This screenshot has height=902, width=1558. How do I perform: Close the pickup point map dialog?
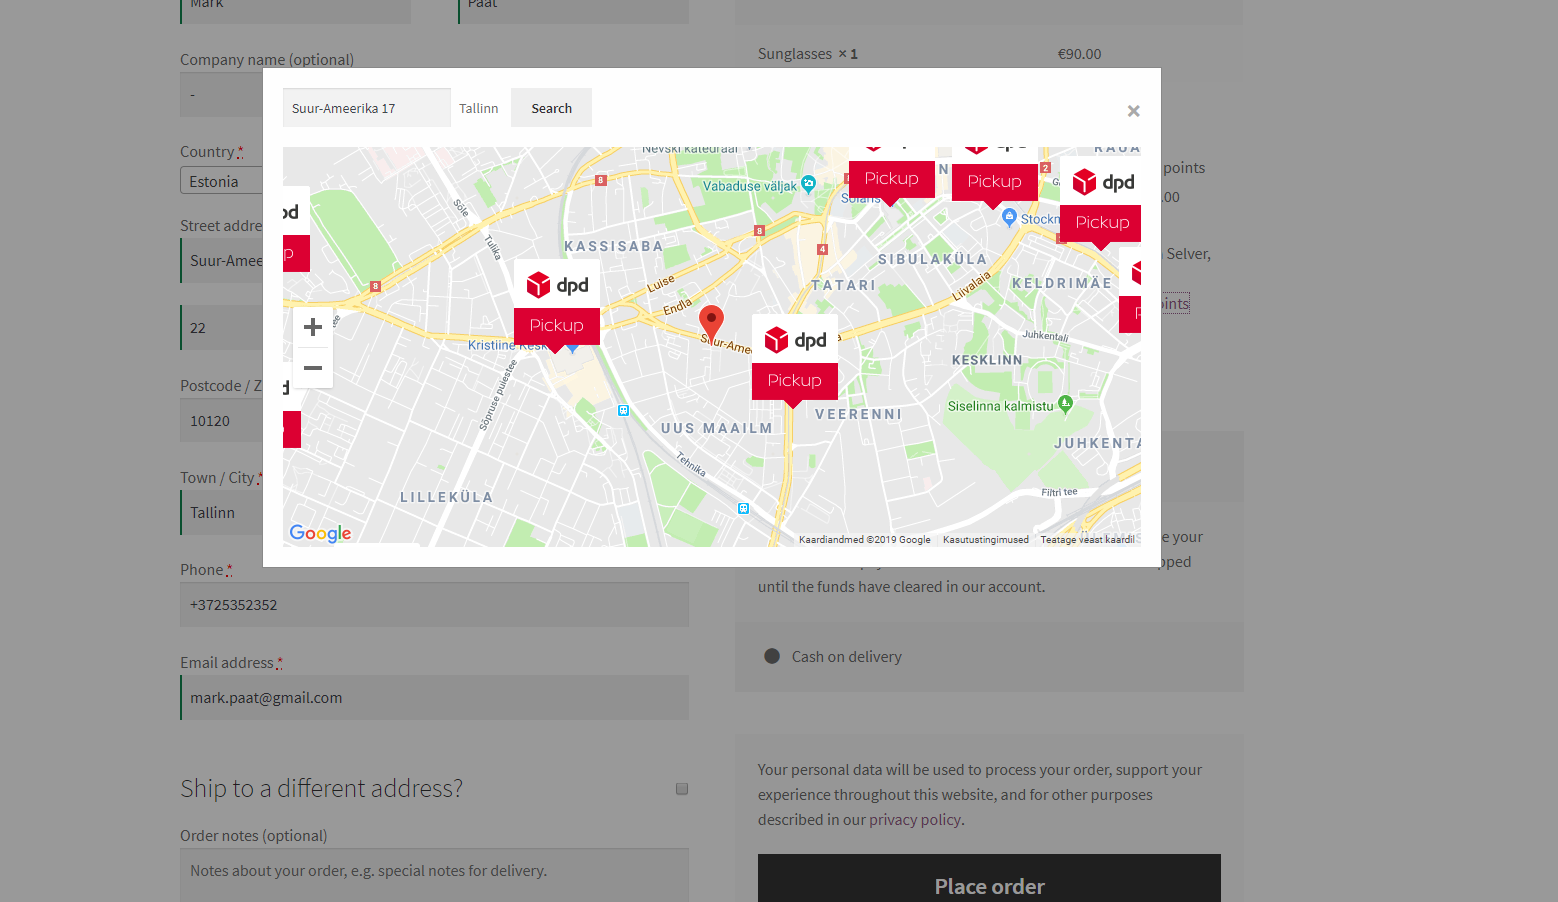point(1133,111)
